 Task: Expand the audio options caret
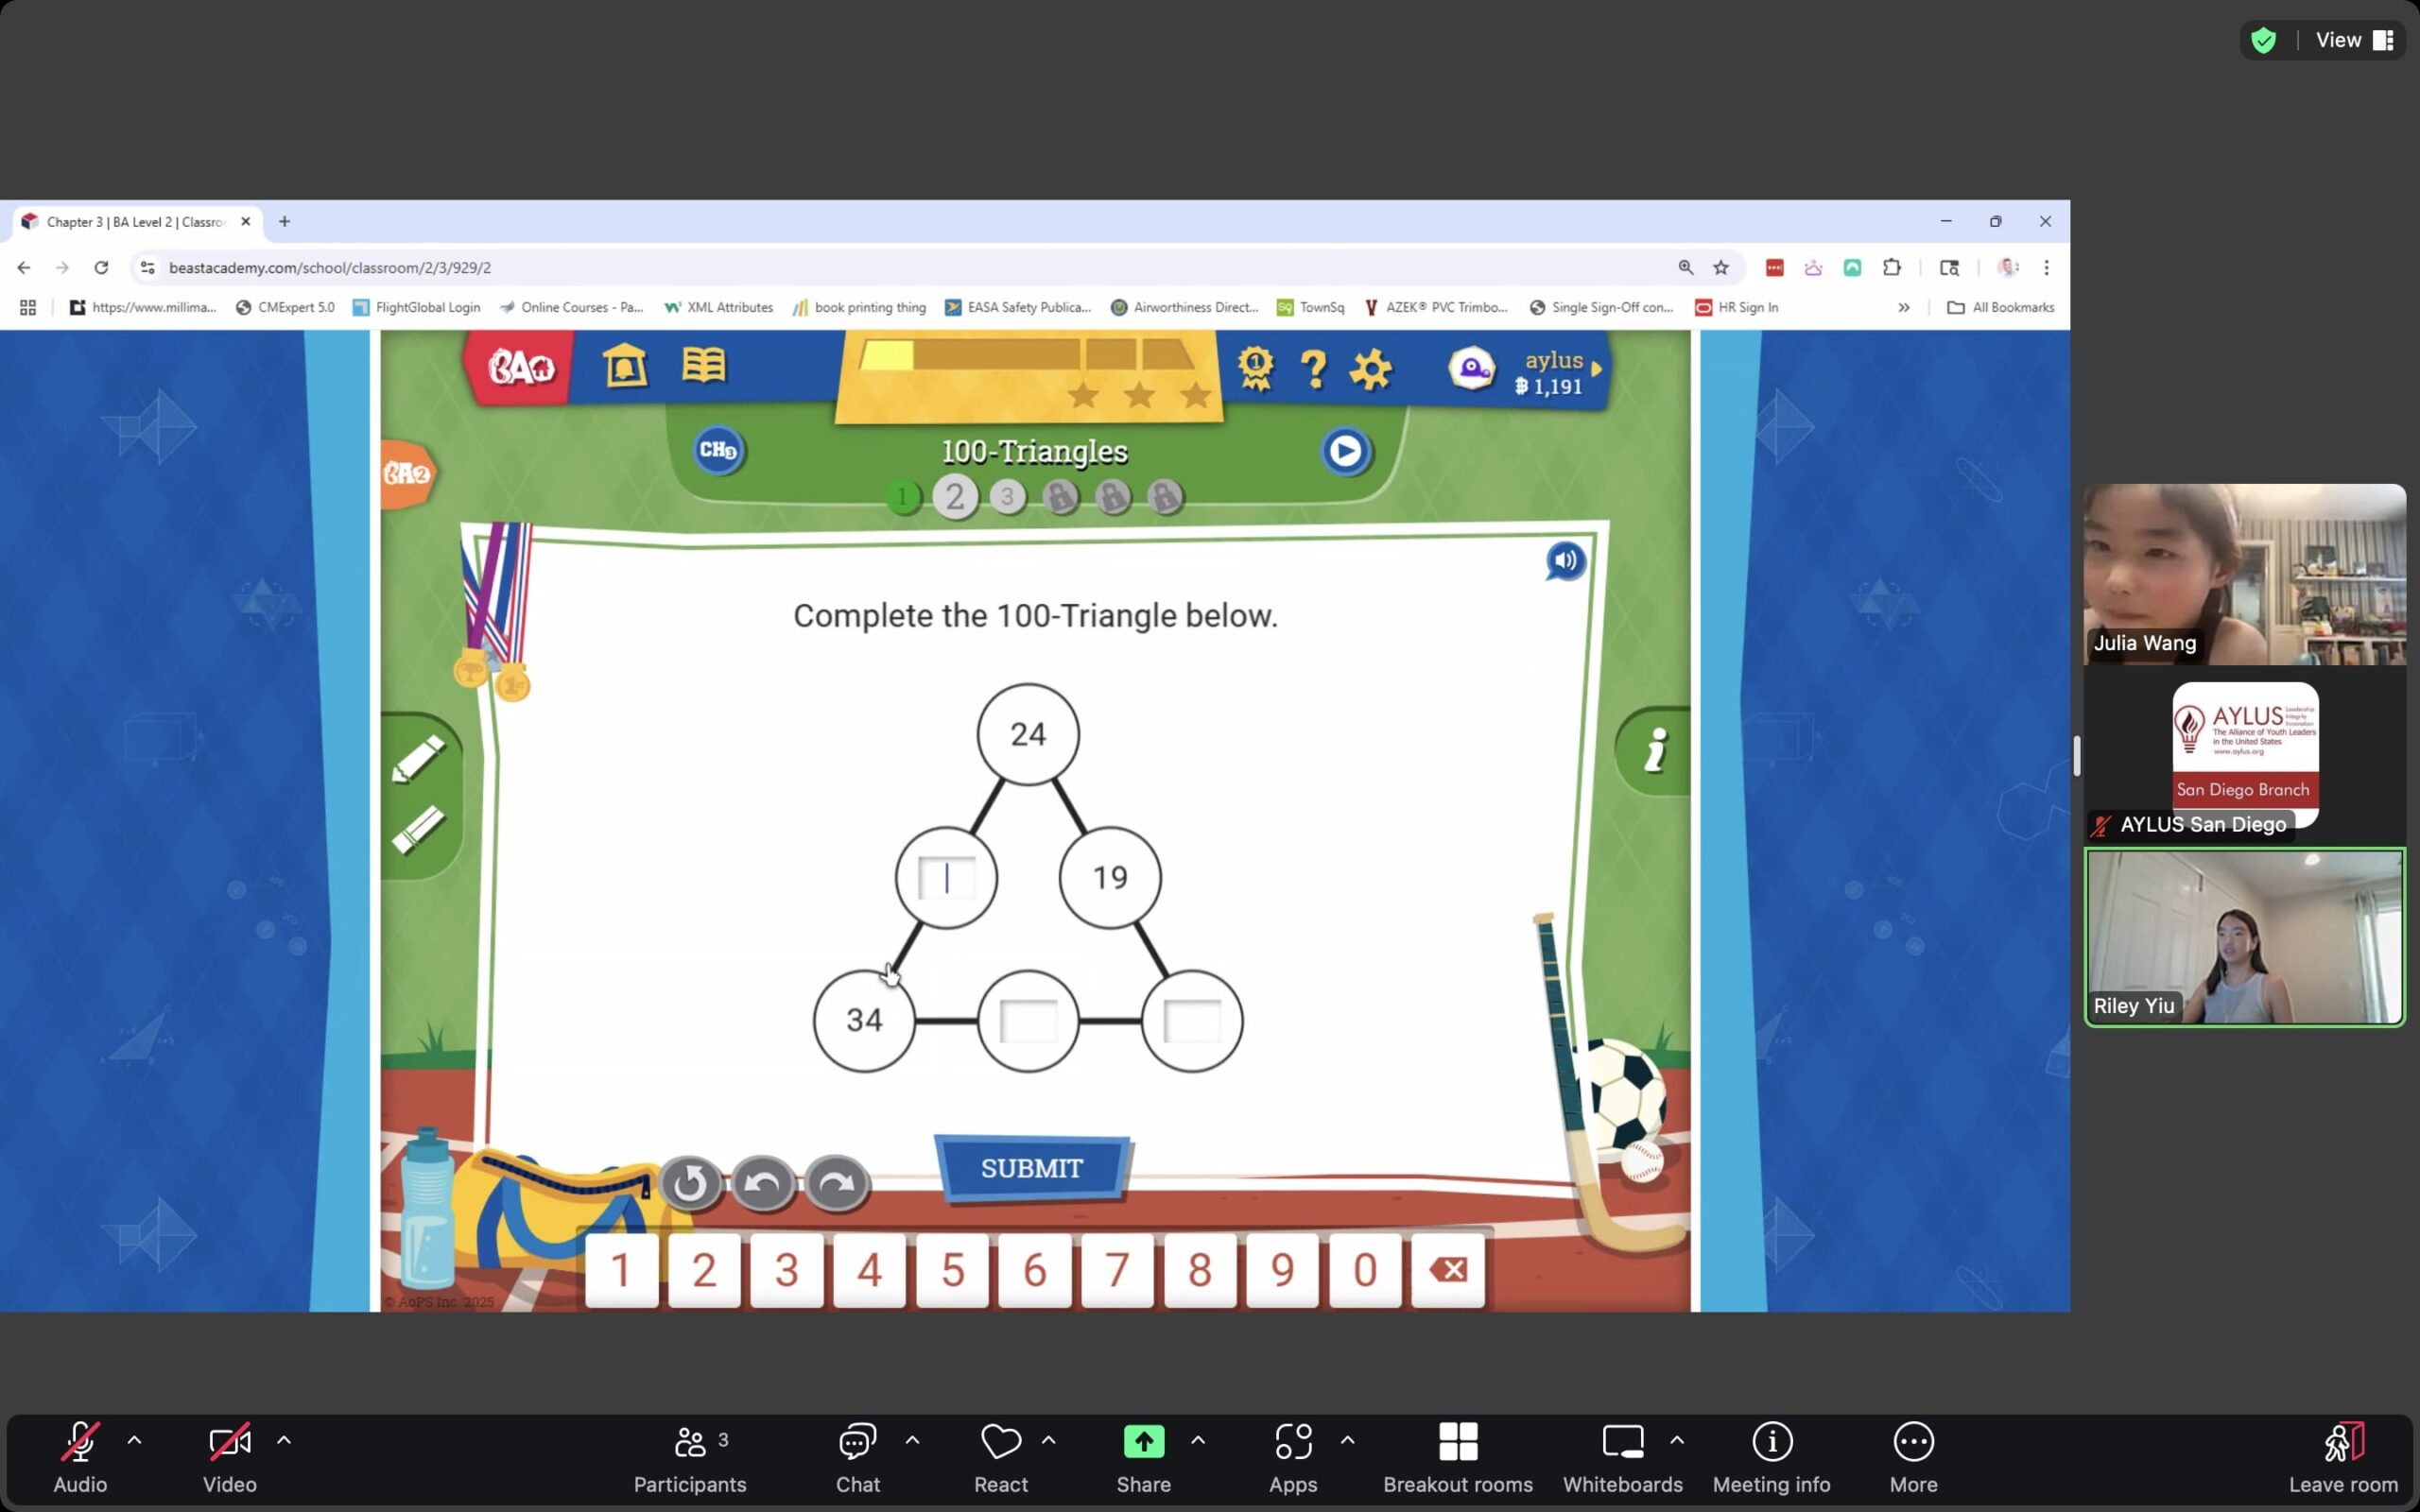(134, 1440)
